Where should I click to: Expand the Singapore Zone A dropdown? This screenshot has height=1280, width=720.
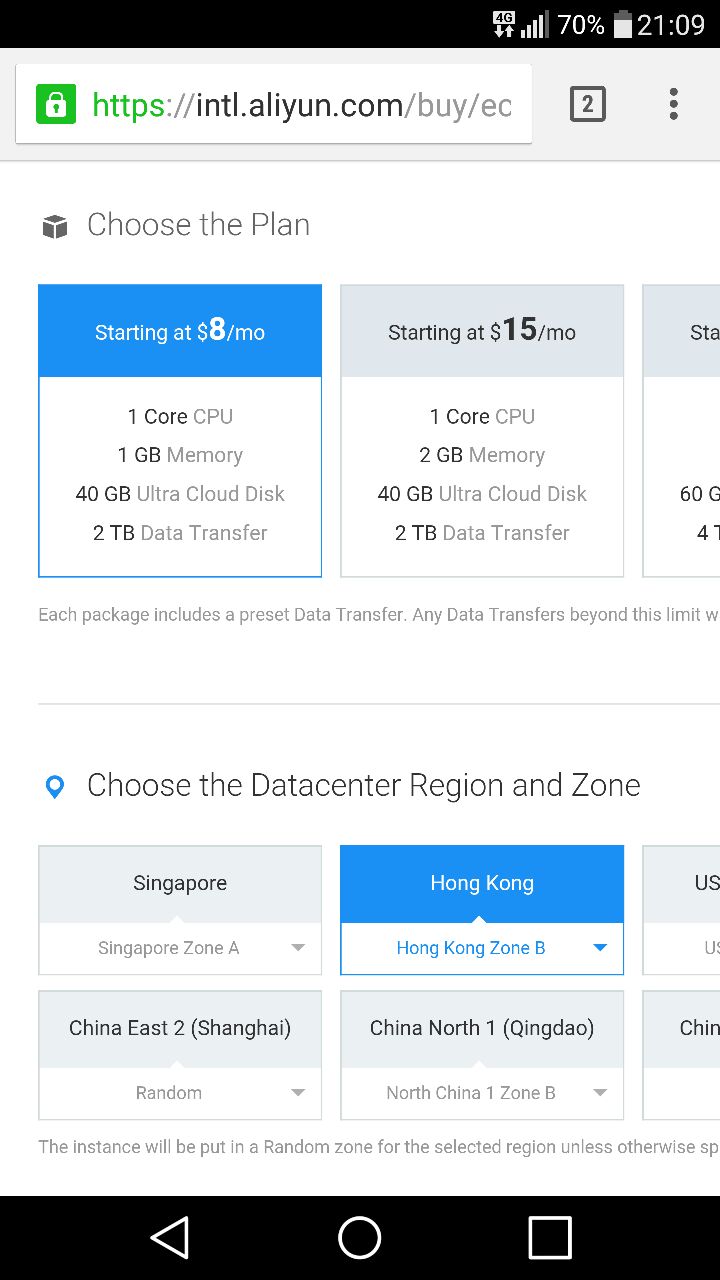click(180, 948)
